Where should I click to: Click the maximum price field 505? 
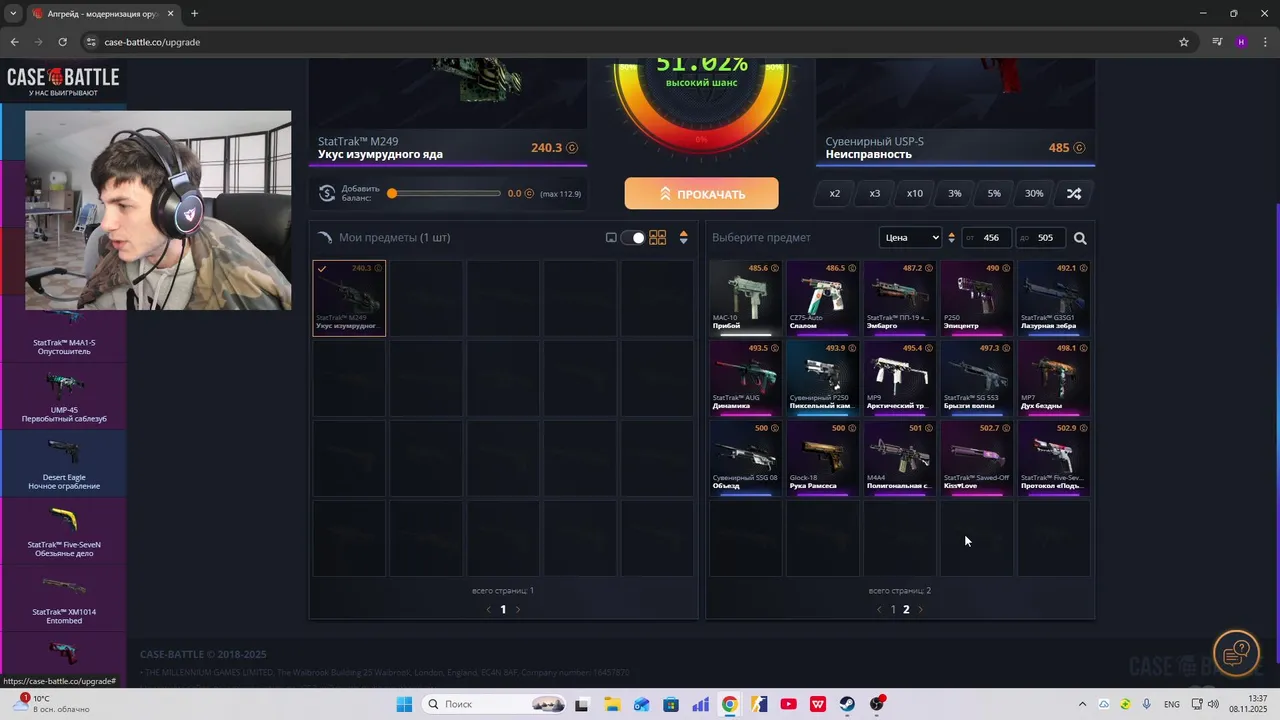pyautogui.click(x=1039, y=238)
